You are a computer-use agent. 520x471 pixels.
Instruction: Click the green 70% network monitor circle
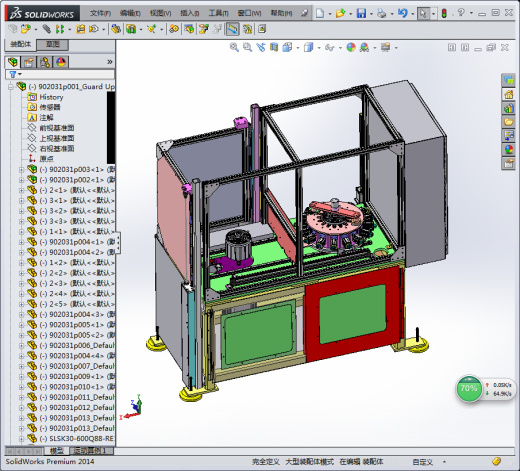[469, 388]
